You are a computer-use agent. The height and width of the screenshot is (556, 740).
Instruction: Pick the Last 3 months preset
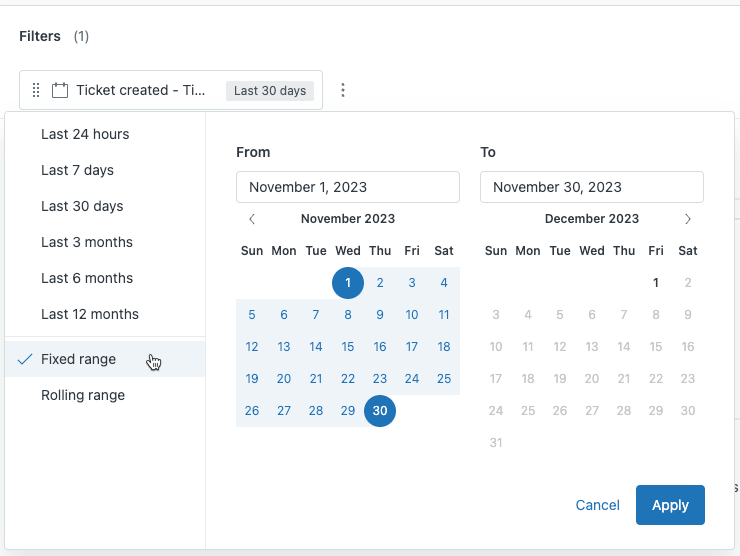[87, 242]
